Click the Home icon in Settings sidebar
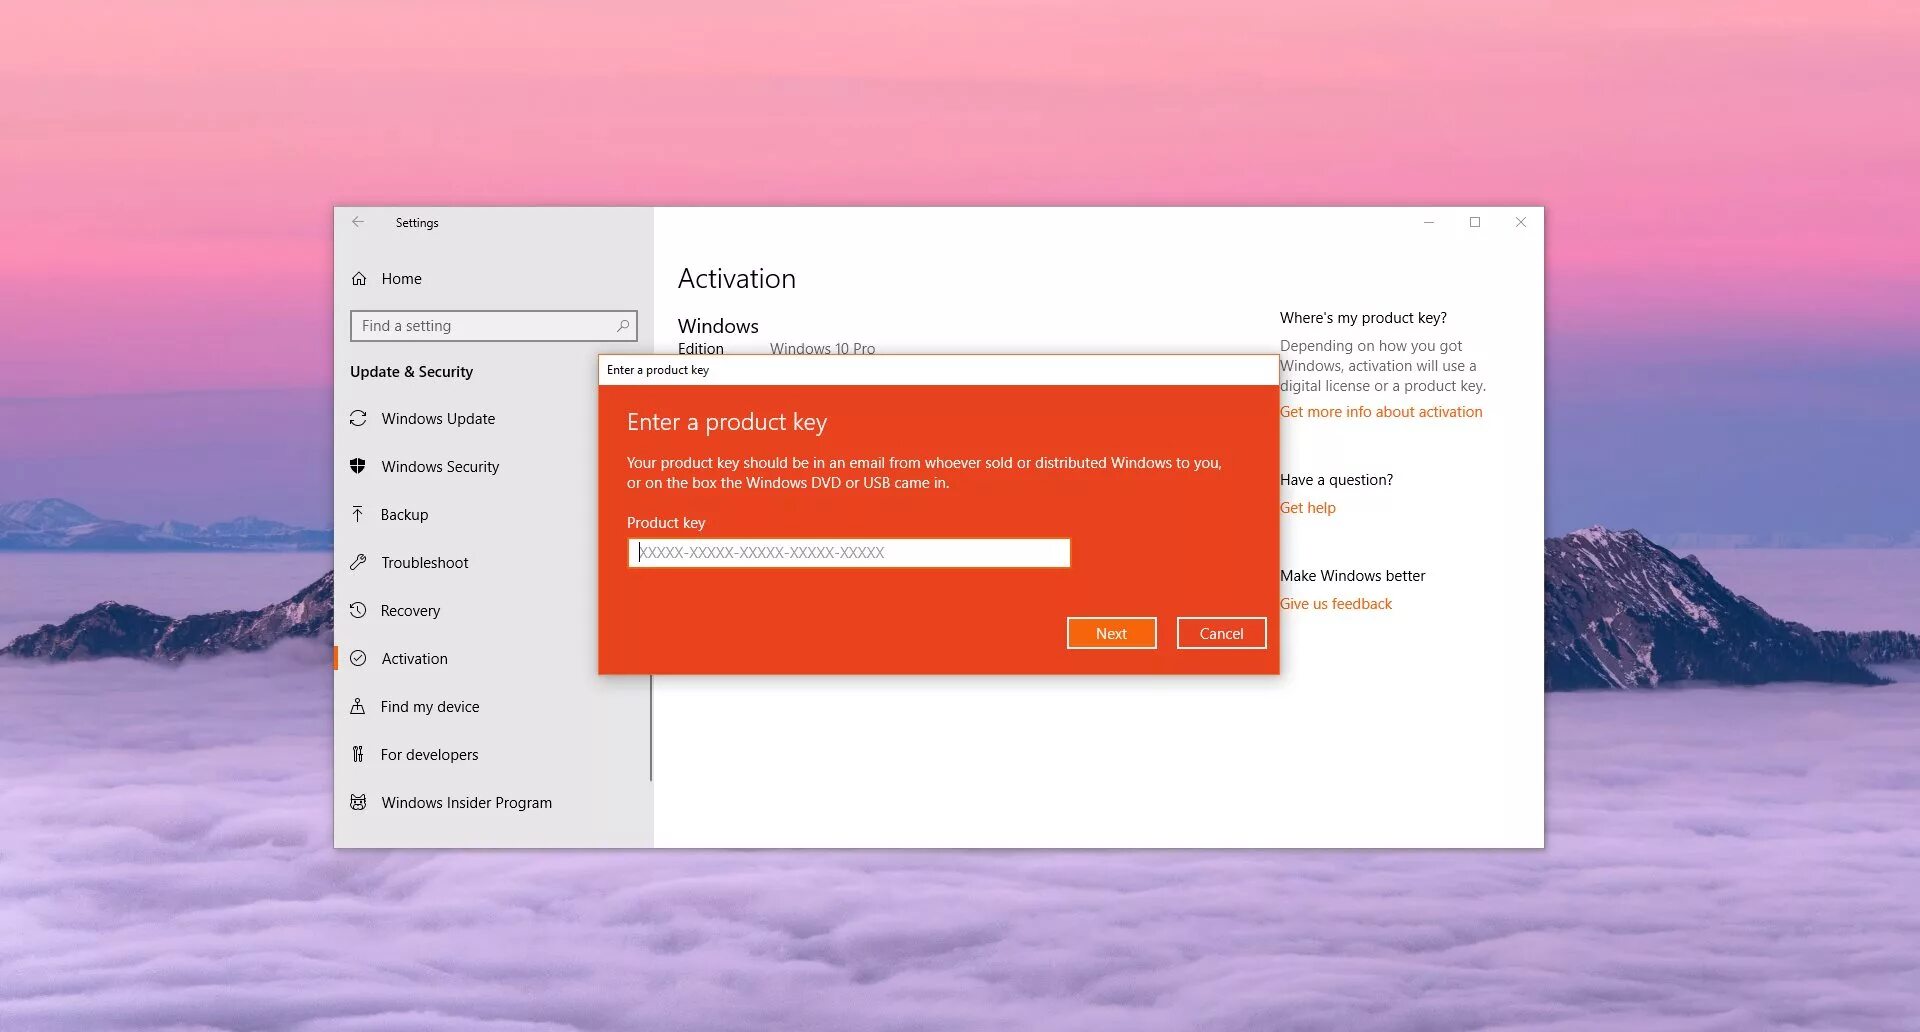 point(359,279)
